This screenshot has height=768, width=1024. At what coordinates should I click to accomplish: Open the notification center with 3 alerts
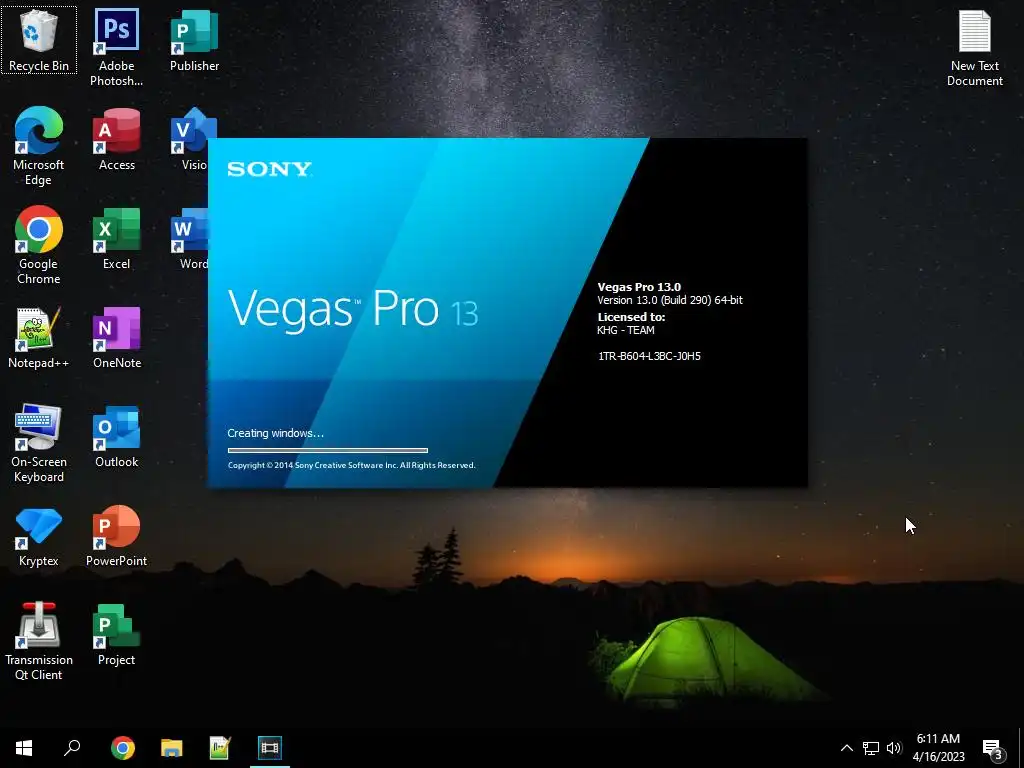tap(992, 748)
